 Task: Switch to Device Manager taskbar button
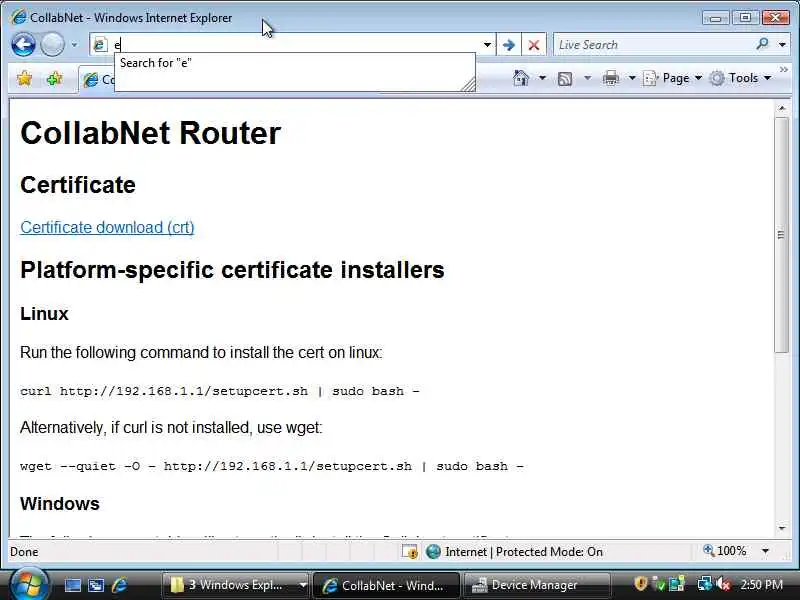(536, 585)
